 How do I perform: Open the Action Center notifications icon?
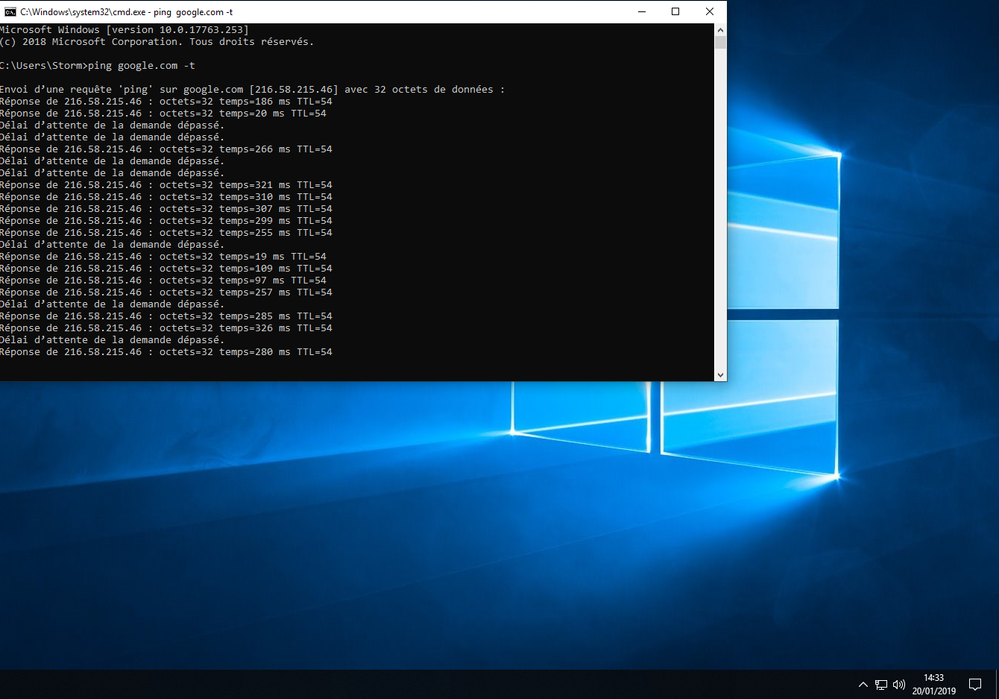pyautogui.click(x=975, y=685)
